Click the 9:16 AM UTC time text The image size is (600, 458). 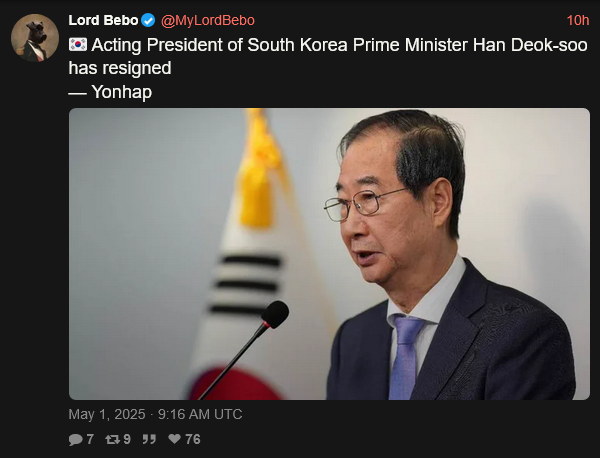click(200, 414)
